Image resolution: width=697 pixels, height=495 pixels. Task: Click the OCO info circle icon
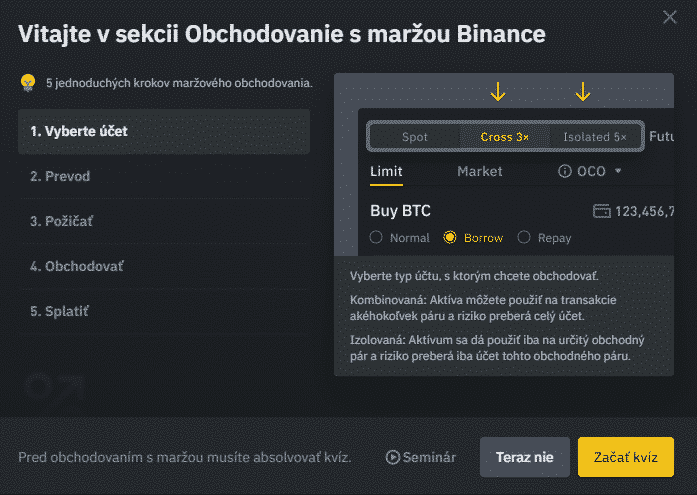pos(565,171)
